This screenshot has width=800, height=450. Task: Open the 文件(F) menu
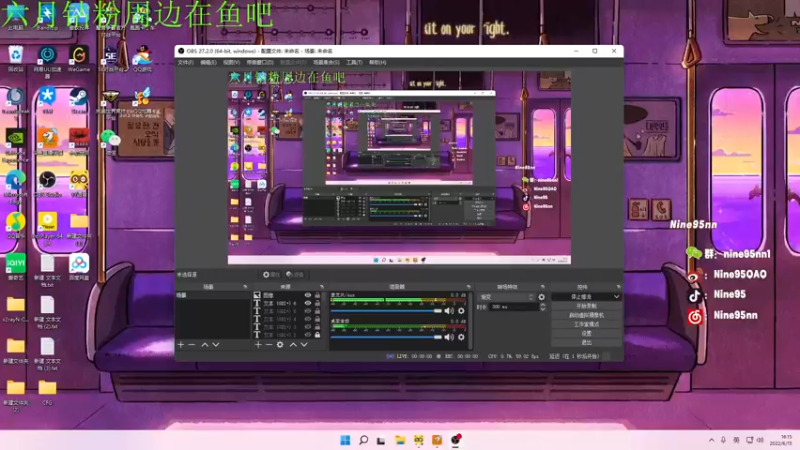(x=186, y=62)
